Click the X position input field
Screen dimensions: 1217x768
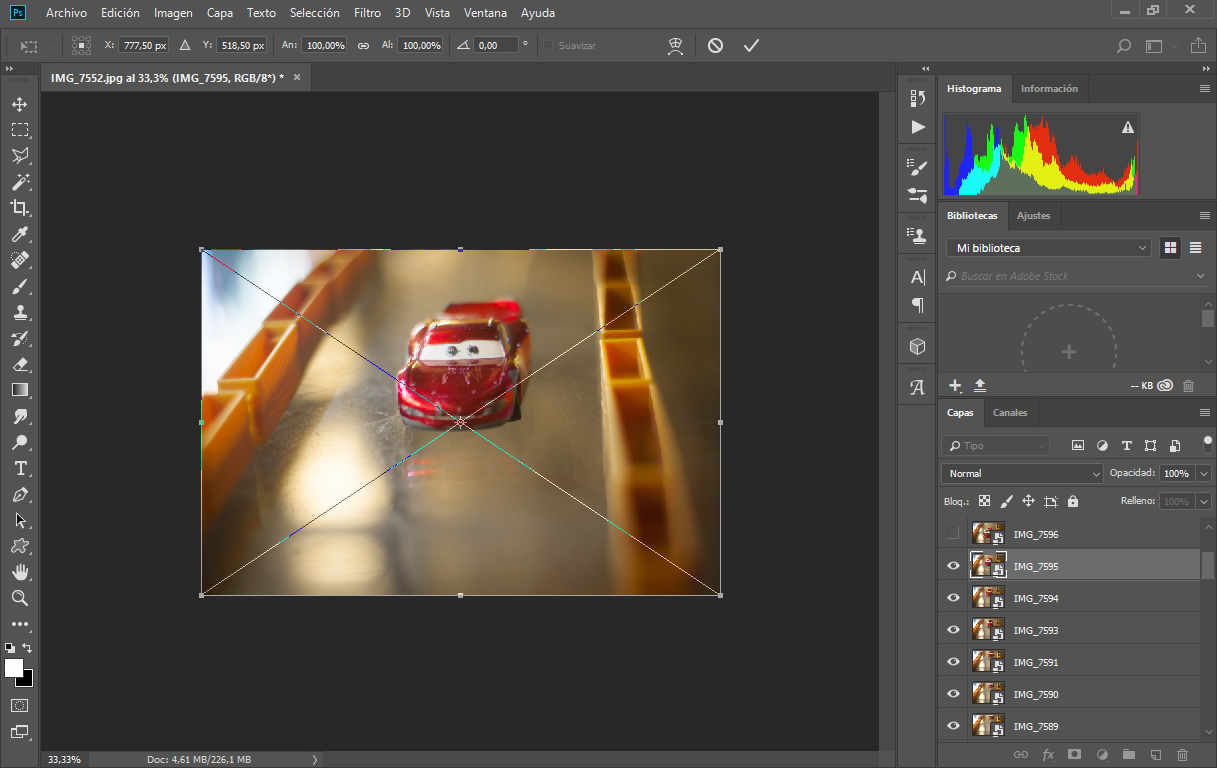143,46
